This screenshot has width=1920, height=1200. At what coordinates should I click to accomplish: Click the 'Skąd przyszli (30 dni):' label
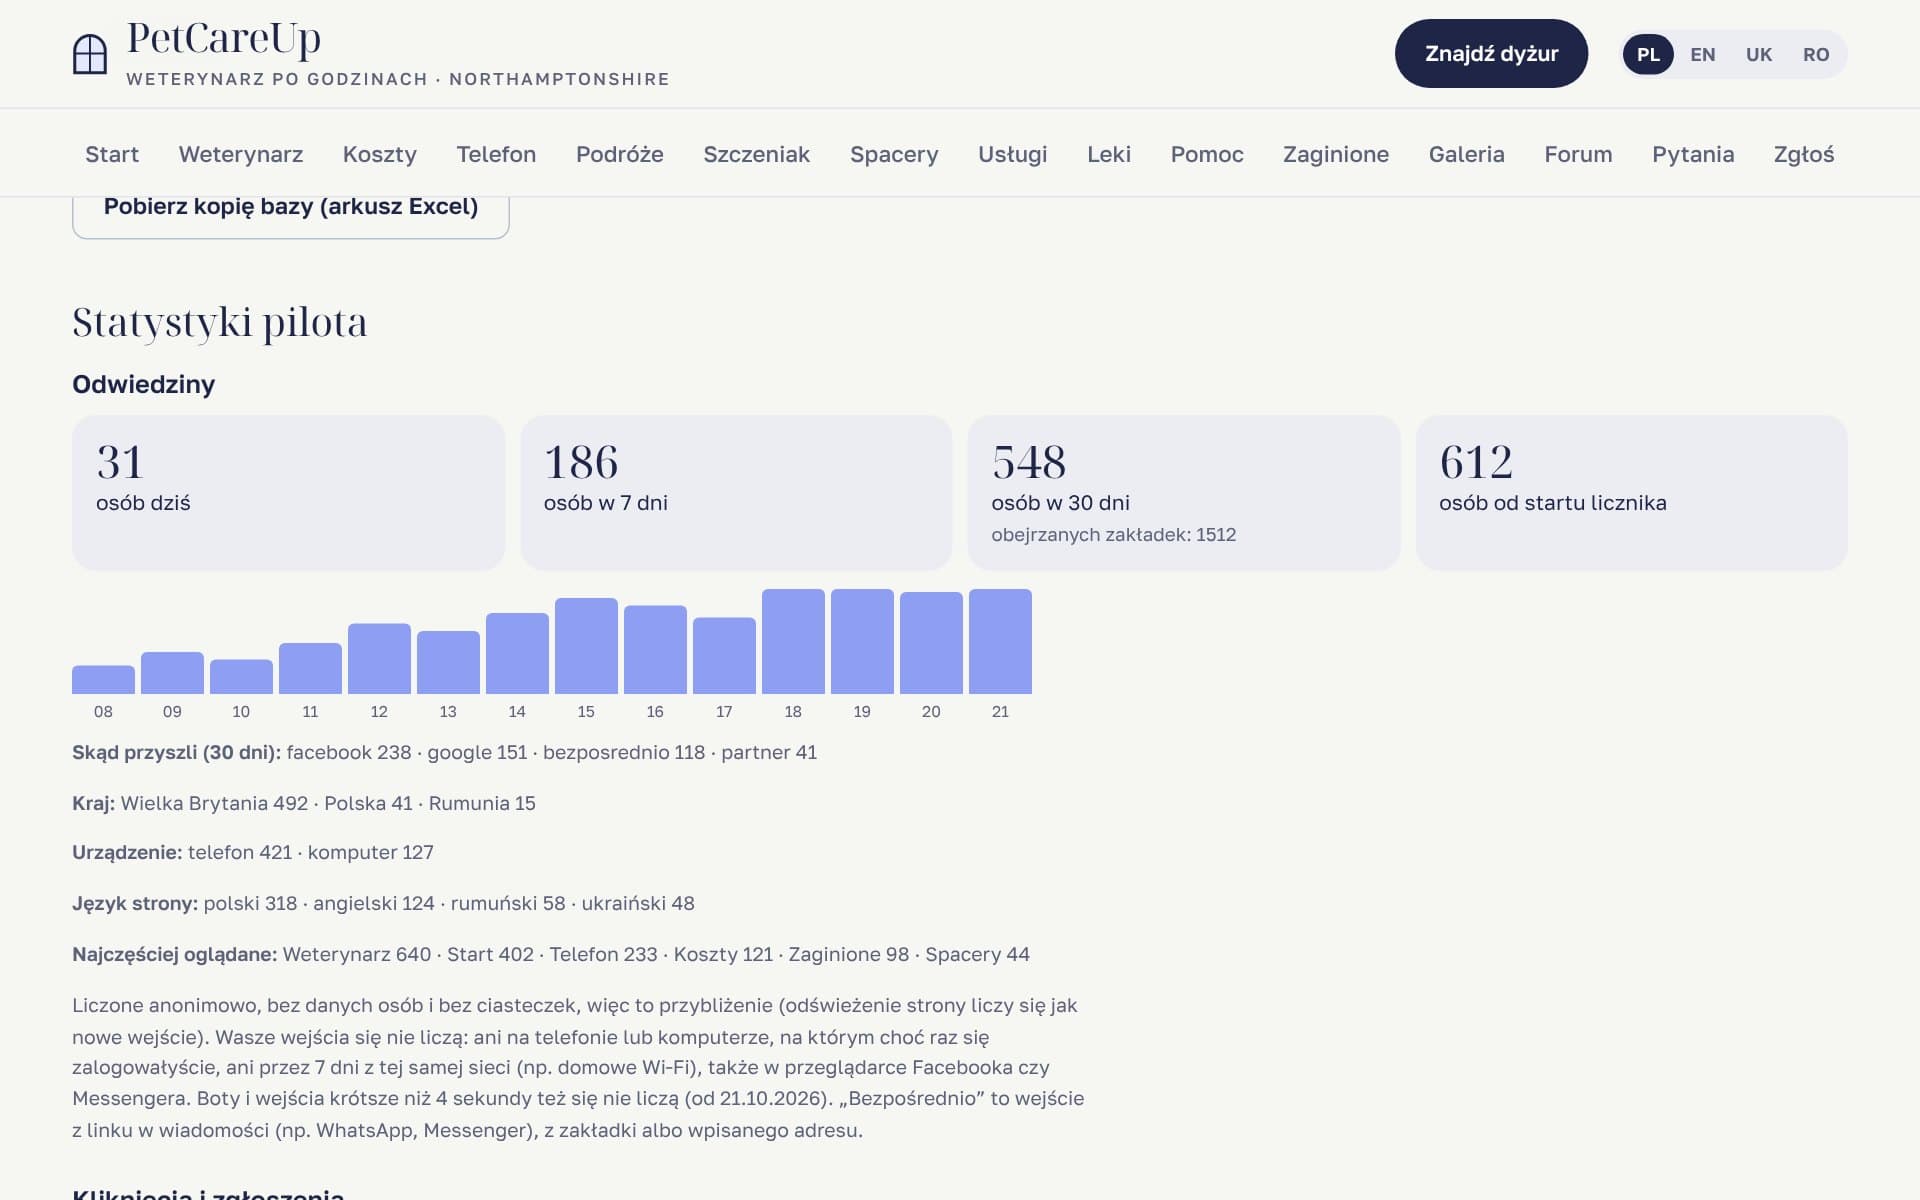(x=176, y=753)
